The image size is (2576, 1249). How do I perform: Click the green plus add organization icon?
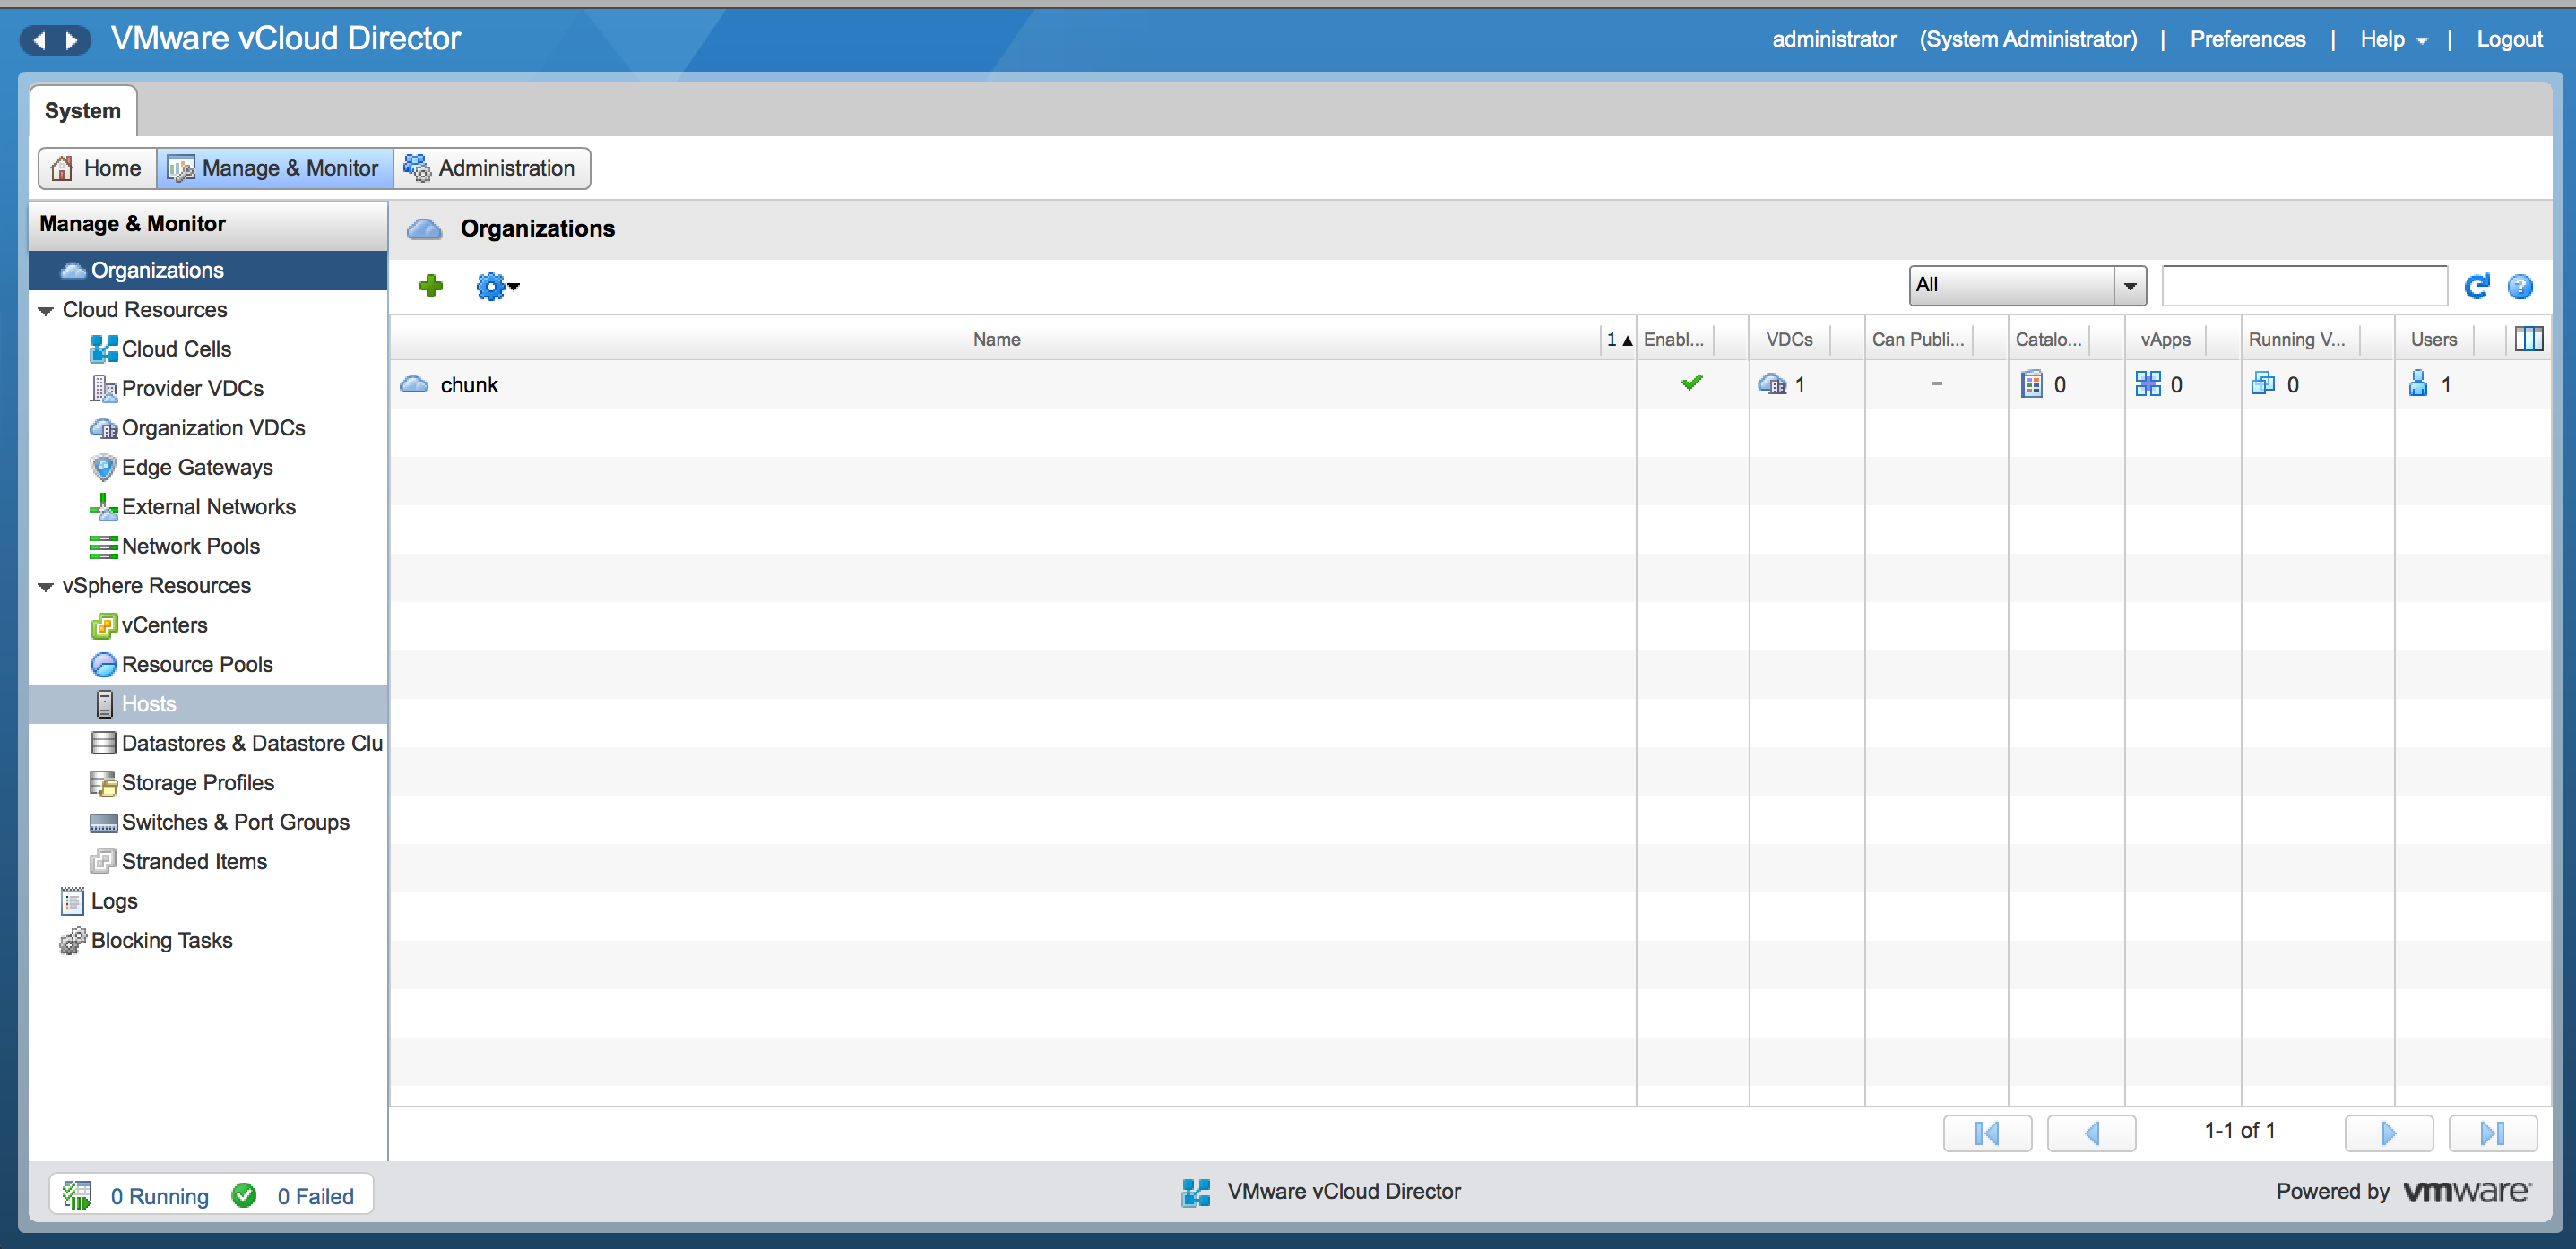coord(431,286)
